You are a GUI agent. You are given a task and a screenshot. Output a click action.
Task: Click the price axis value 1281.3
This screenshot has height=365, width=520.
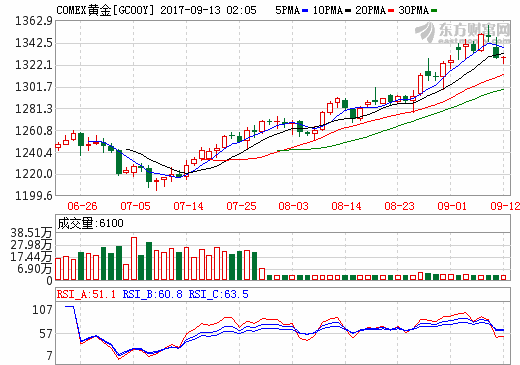click(34, 109)
